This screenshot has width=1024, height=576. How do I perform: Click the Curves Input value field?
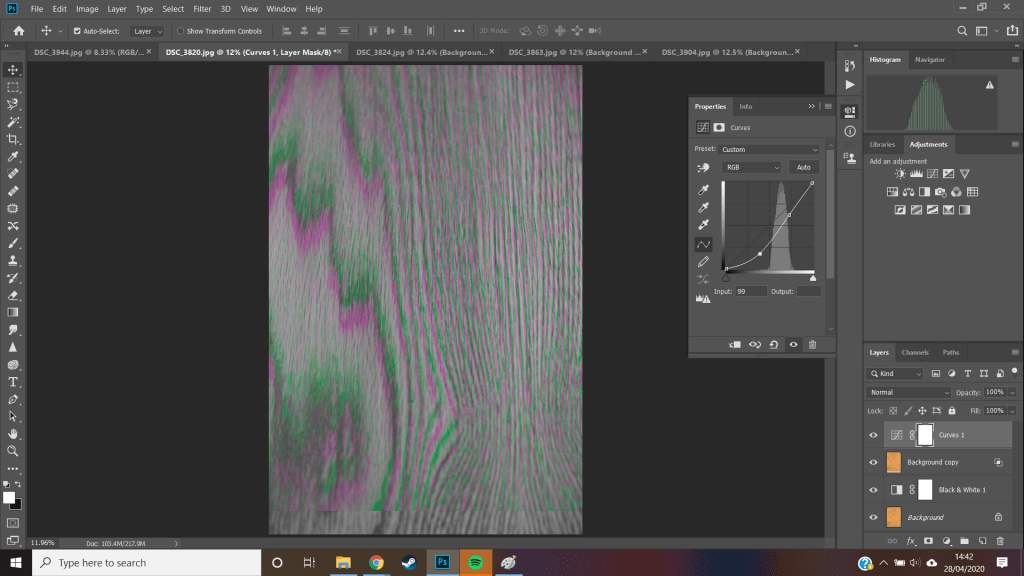(751, 291)
